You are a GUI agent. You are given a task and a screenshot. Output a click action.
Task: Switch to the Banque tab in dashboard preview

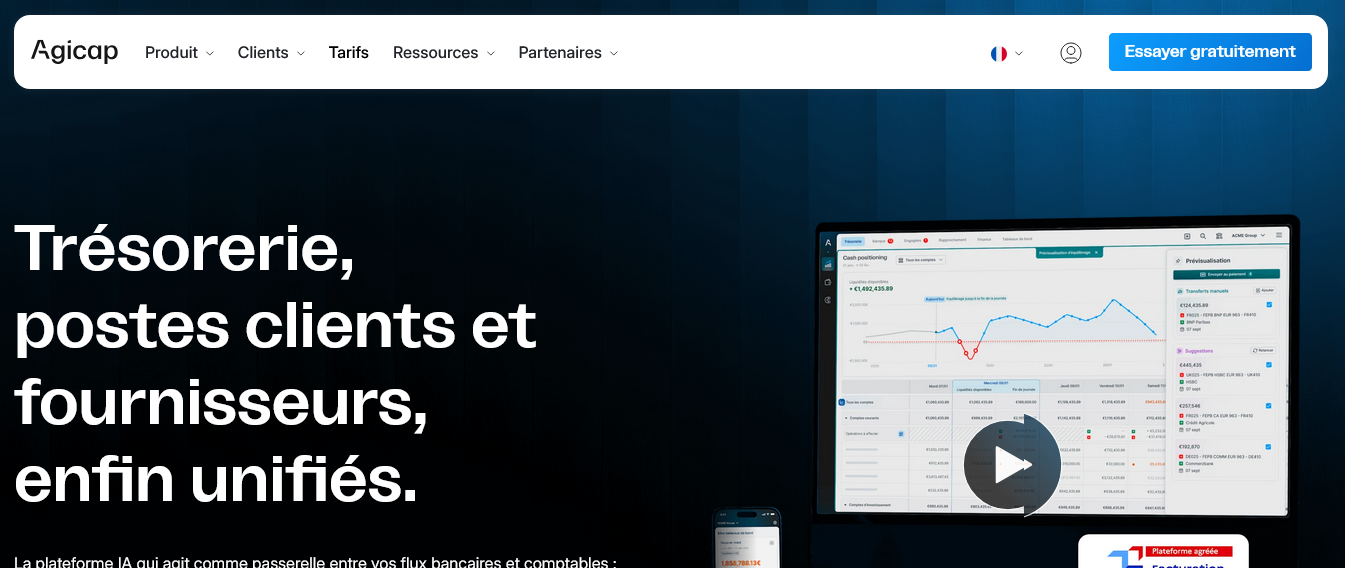click(882, 241)
